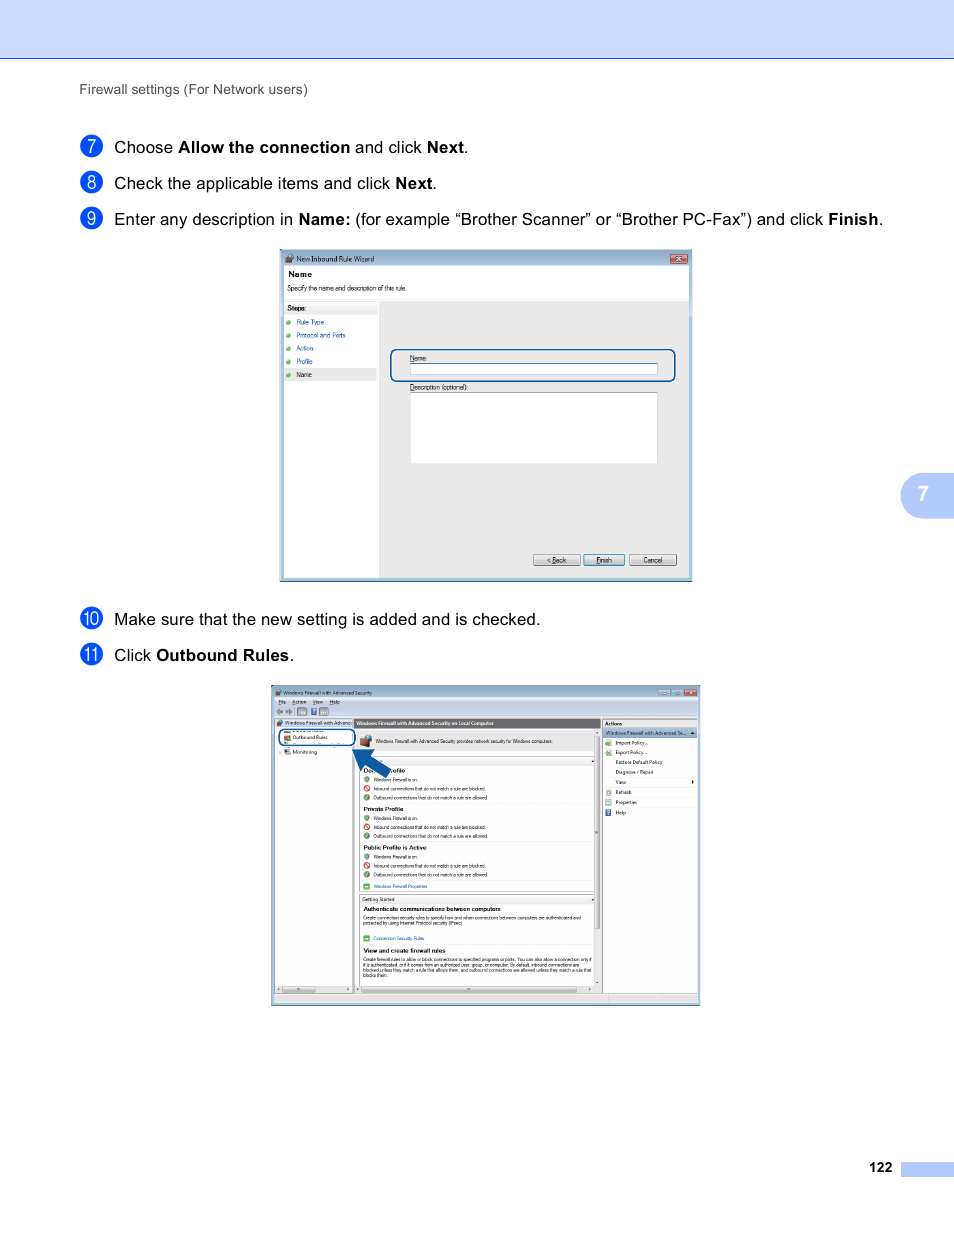954x1235 pixels.
Task: Go to the Profile step in the wizard
Action: (304, 361)
